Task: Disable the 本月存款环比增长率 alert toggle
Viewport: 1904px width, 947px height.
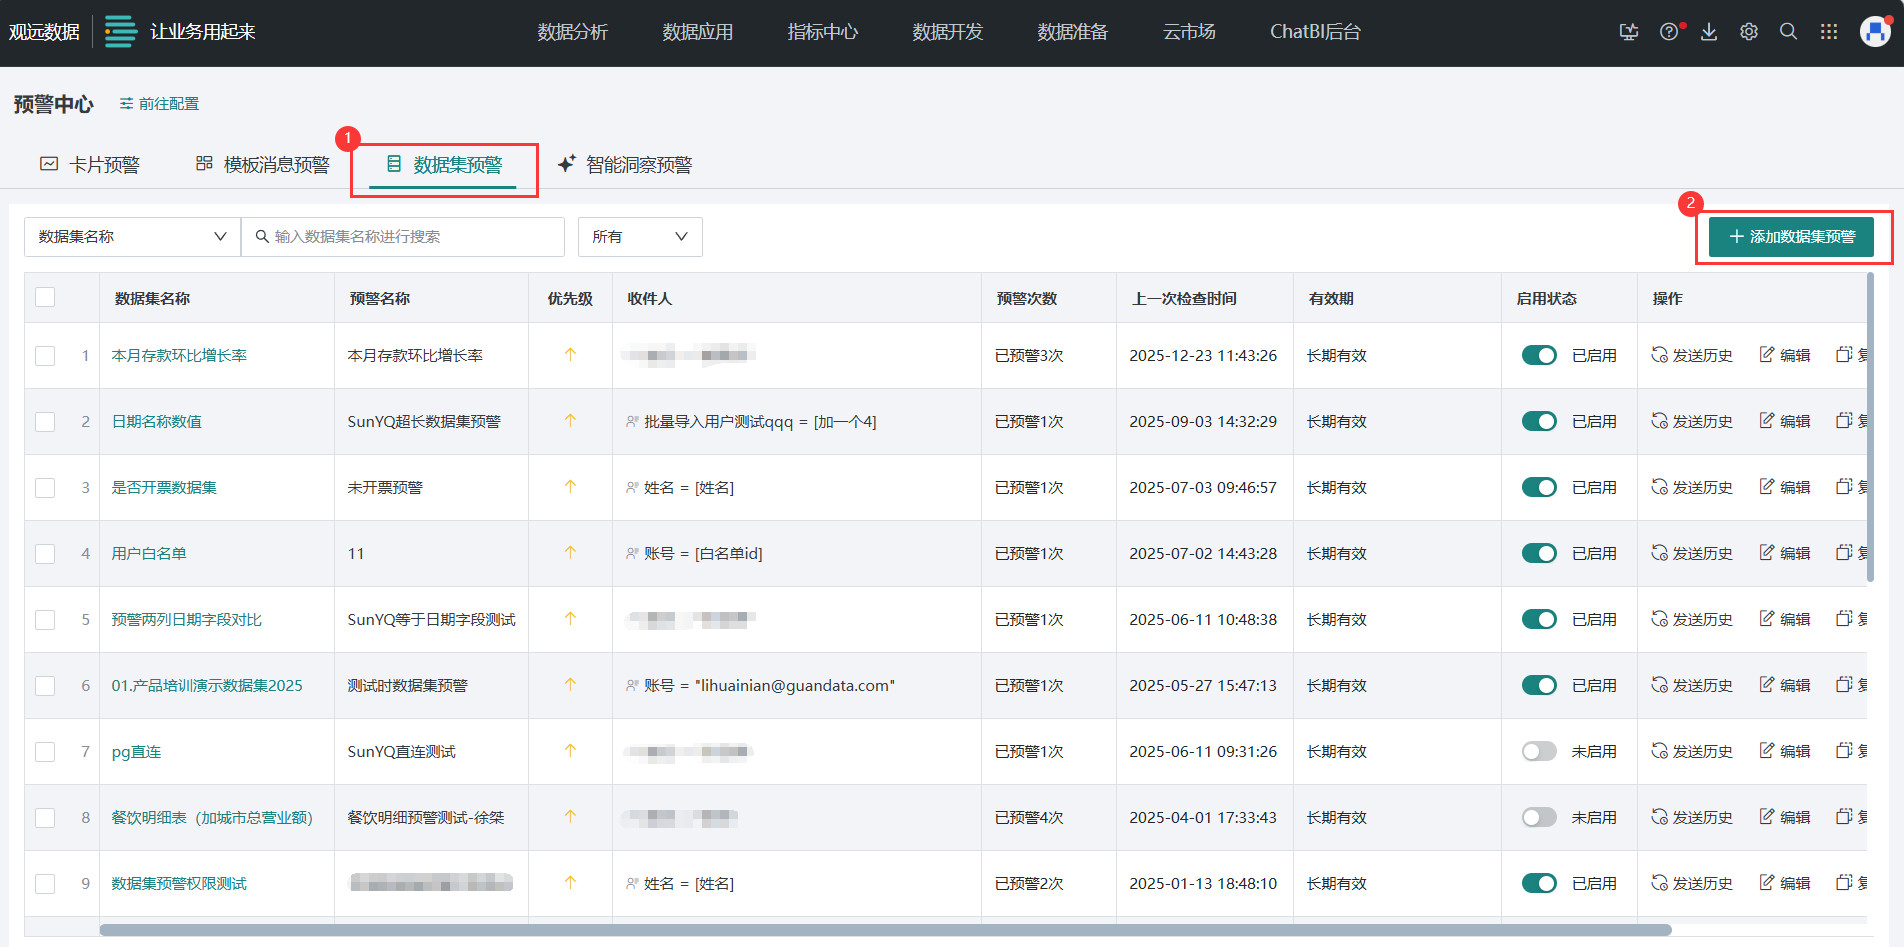Action: click(x=1538, y=355)
